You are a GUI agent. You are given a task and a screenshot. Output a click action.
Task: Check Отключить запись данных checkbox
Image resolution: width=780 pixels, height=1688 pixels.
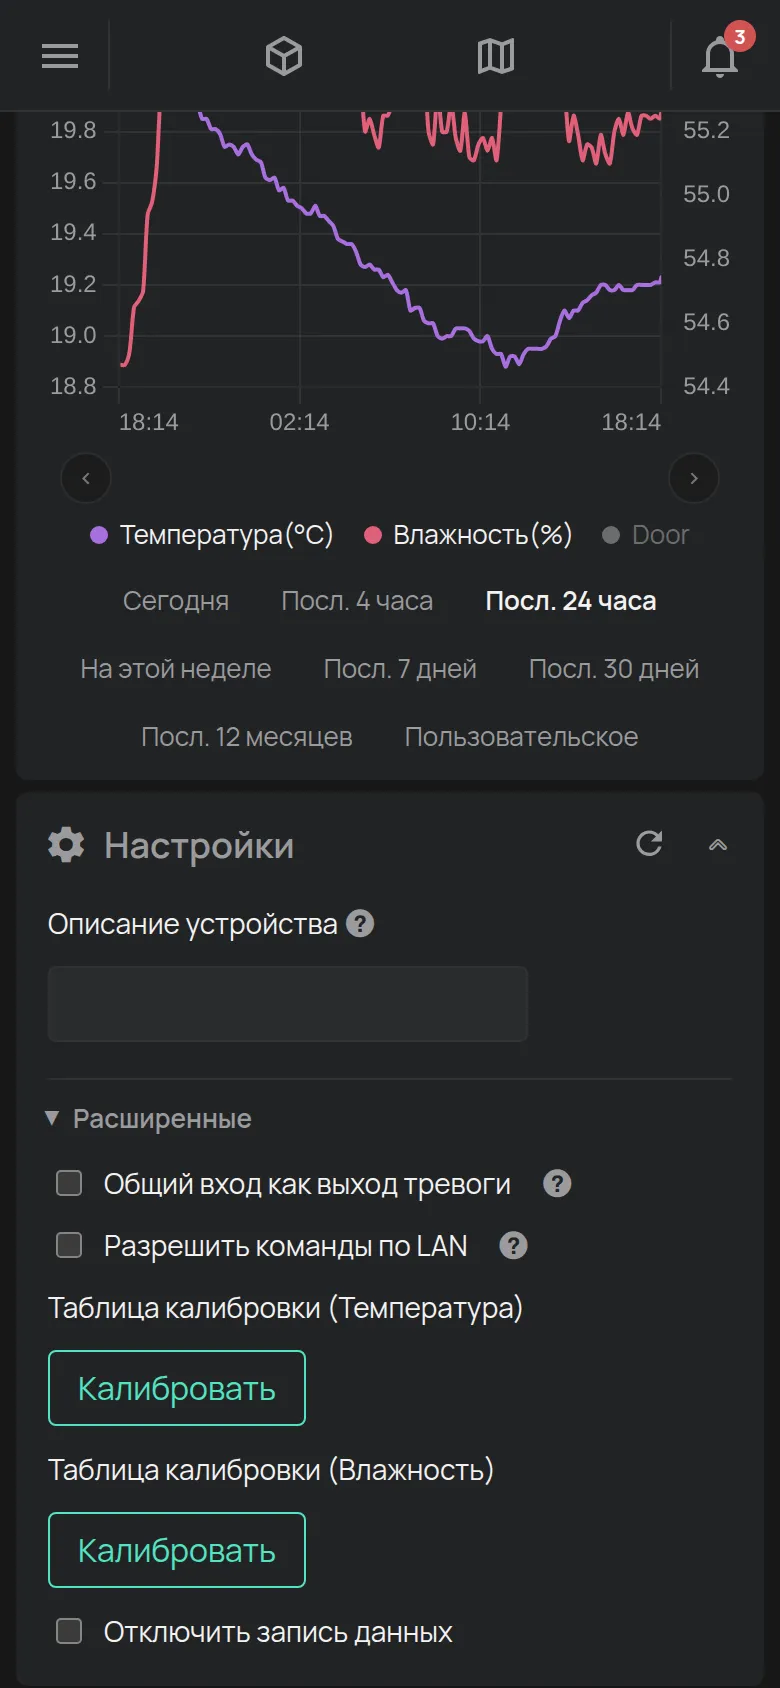point(69,1632)
